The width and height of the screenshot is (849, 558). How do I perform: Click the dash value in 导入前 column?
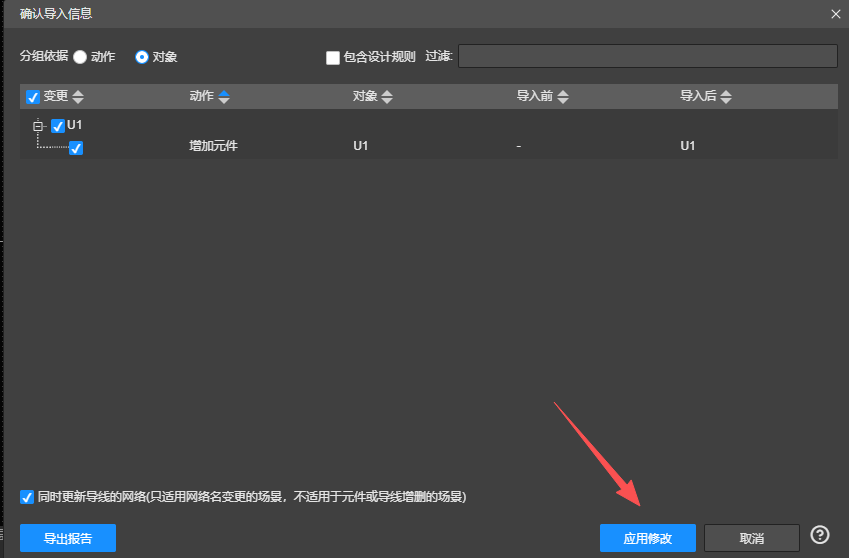519,146
